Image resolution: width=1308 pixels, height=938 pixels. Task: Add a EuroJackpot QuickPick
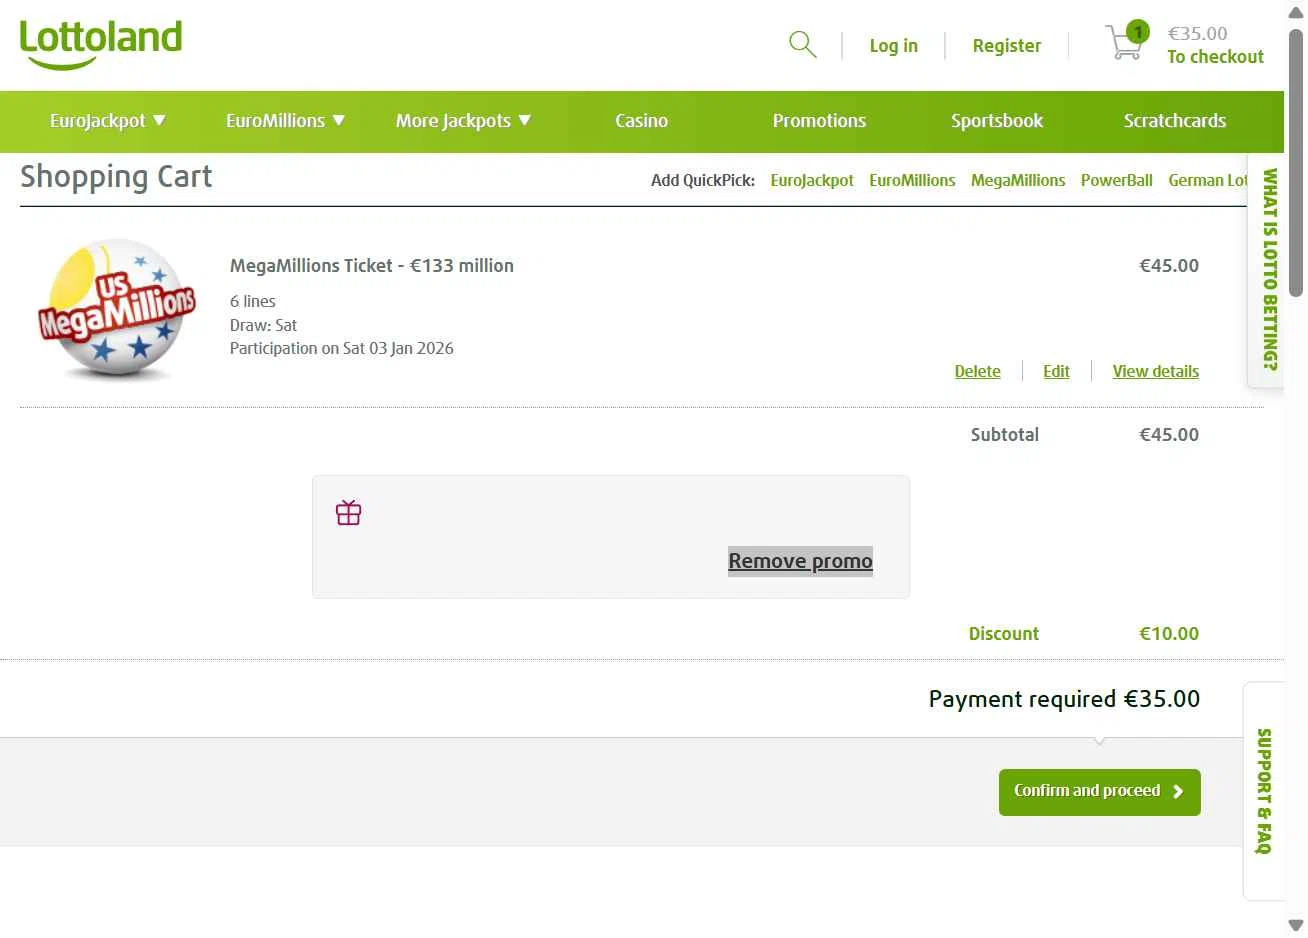[x=812, y=181]
